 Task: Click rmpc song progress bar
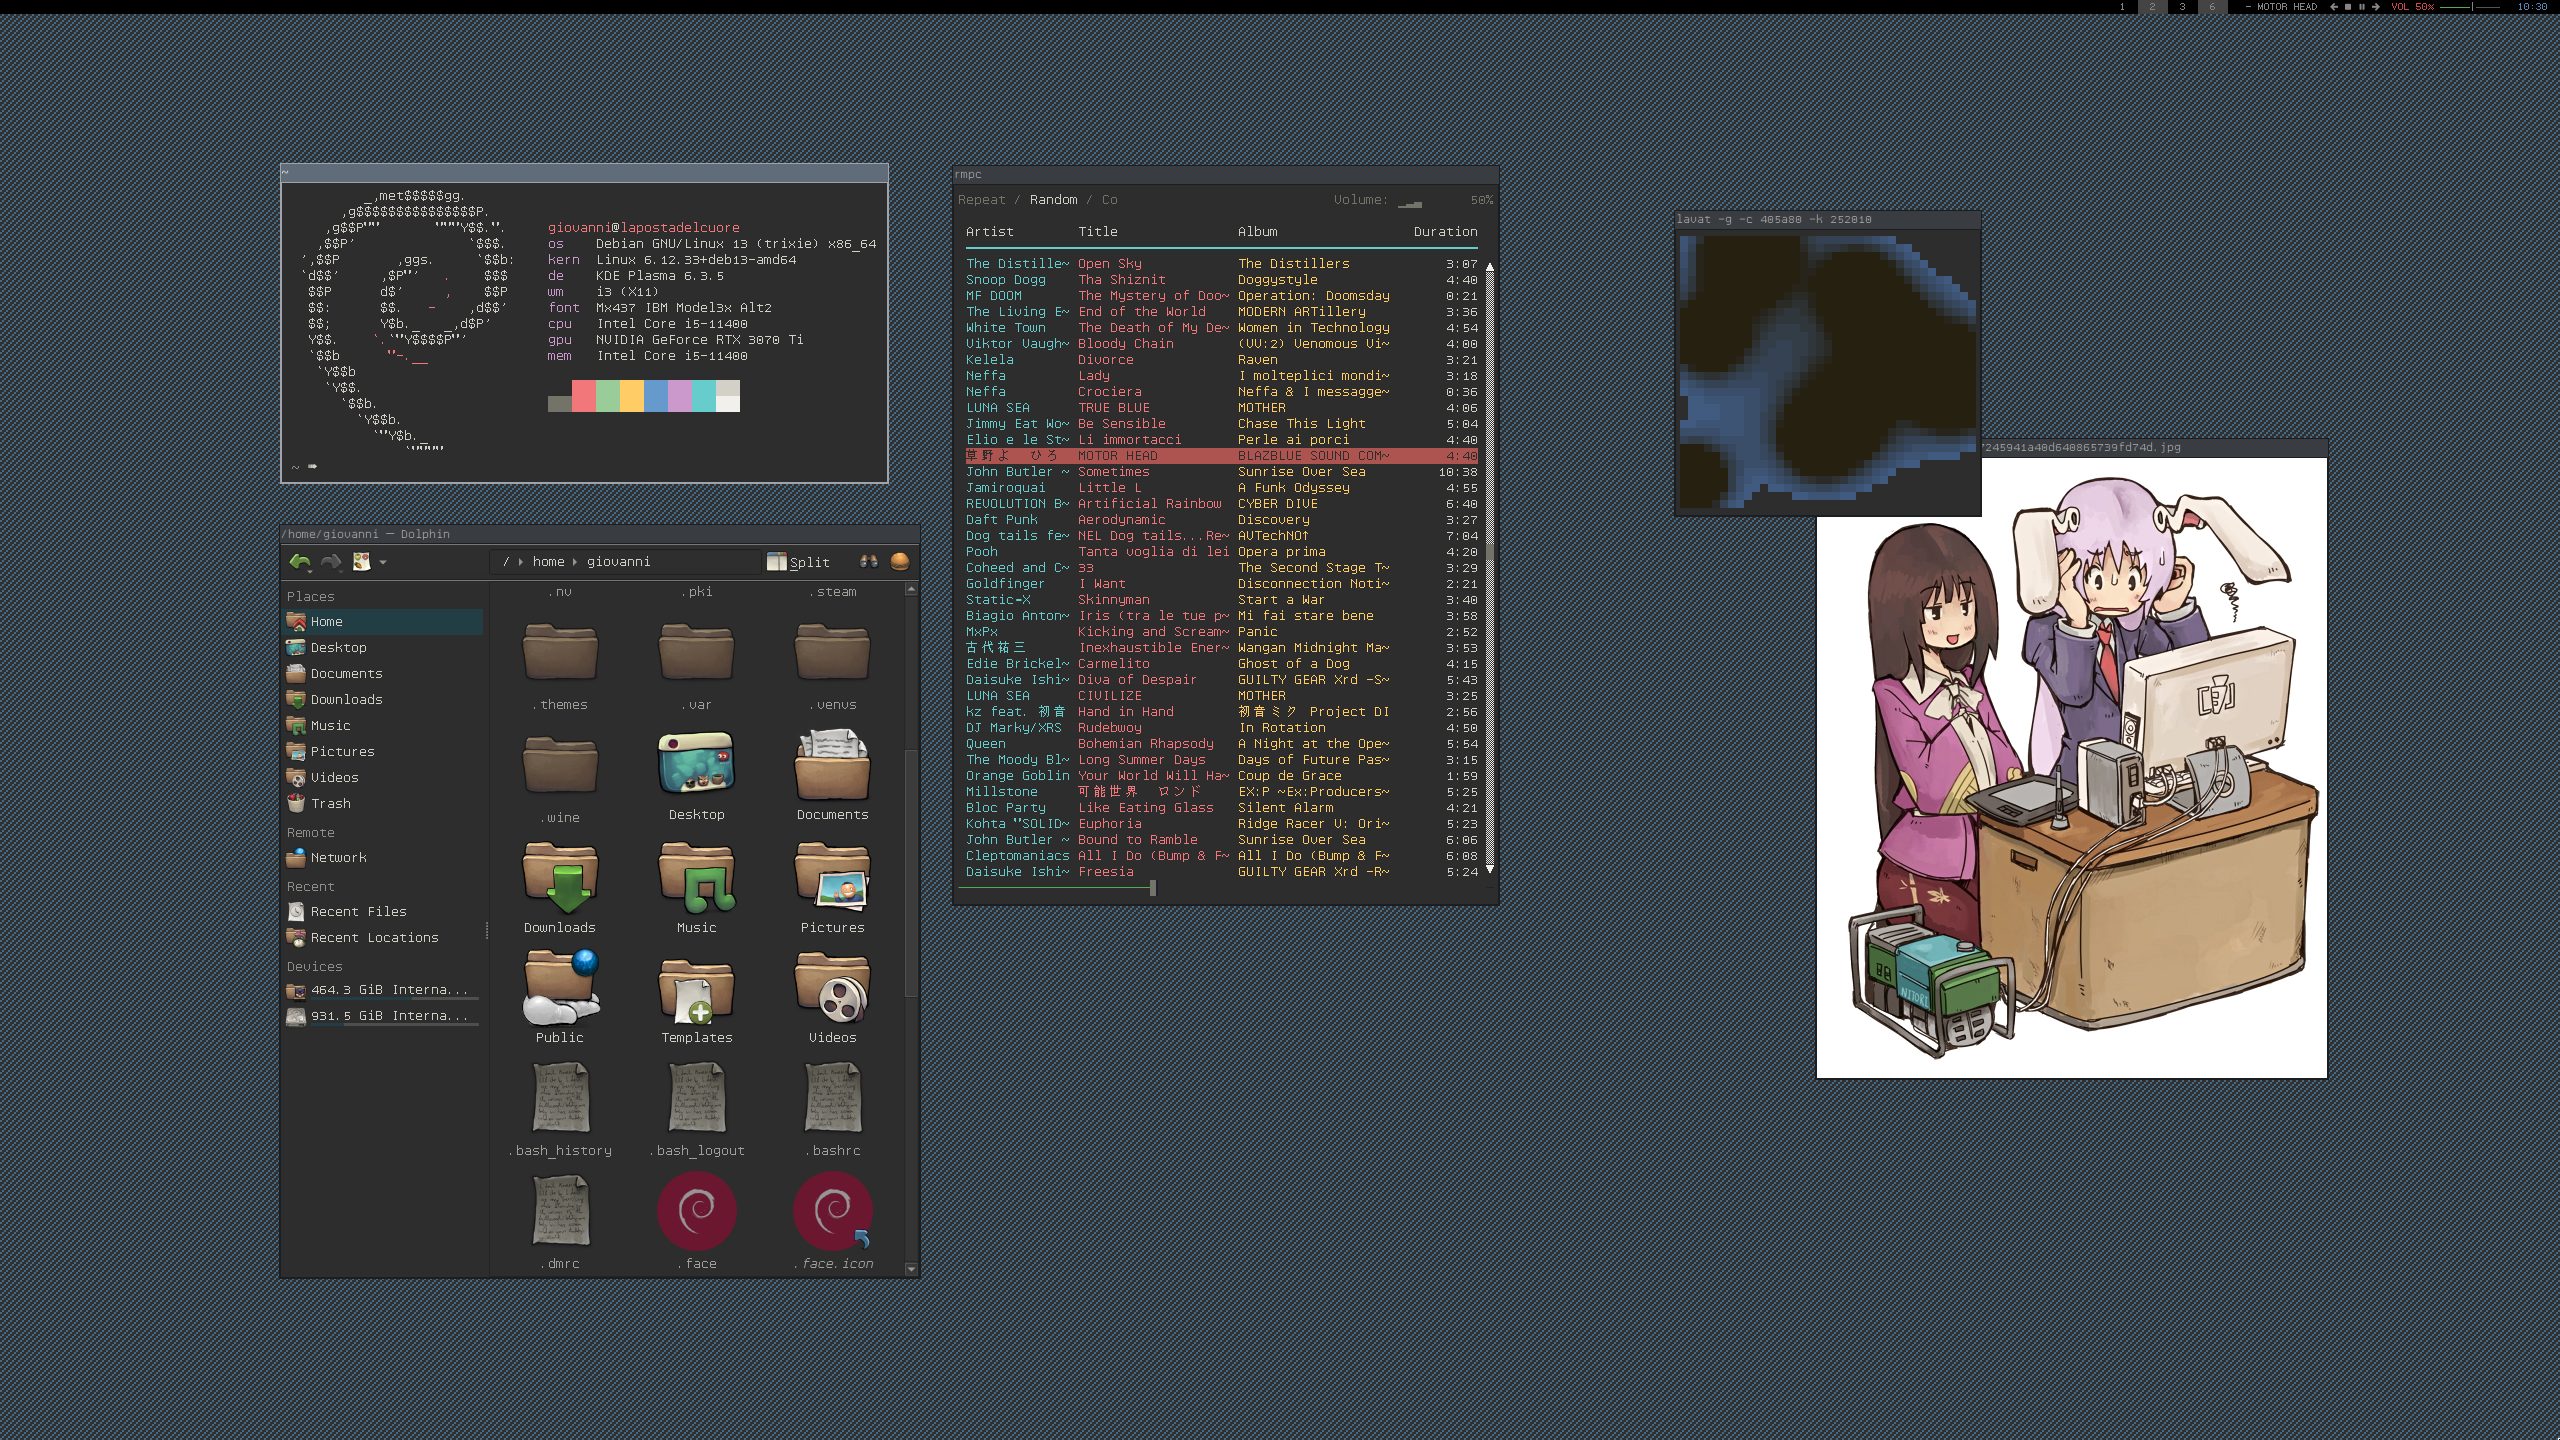[1224, 888]
